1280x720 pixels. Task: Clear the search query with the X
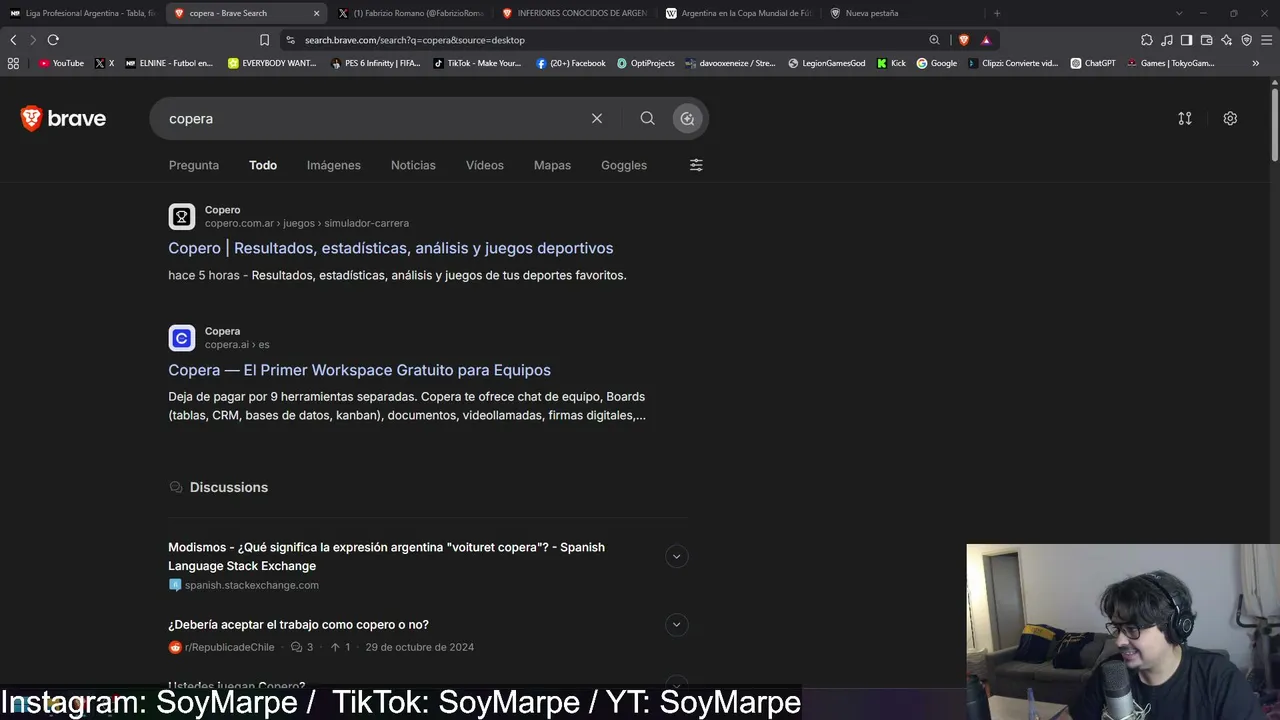pyautogui.click(x=597, y=118)
